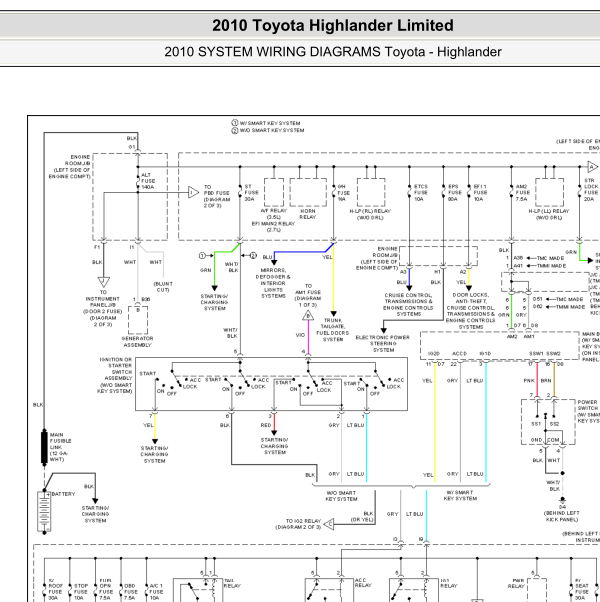
Task: Click the triangle connector marked C
Action: point(329,524)
